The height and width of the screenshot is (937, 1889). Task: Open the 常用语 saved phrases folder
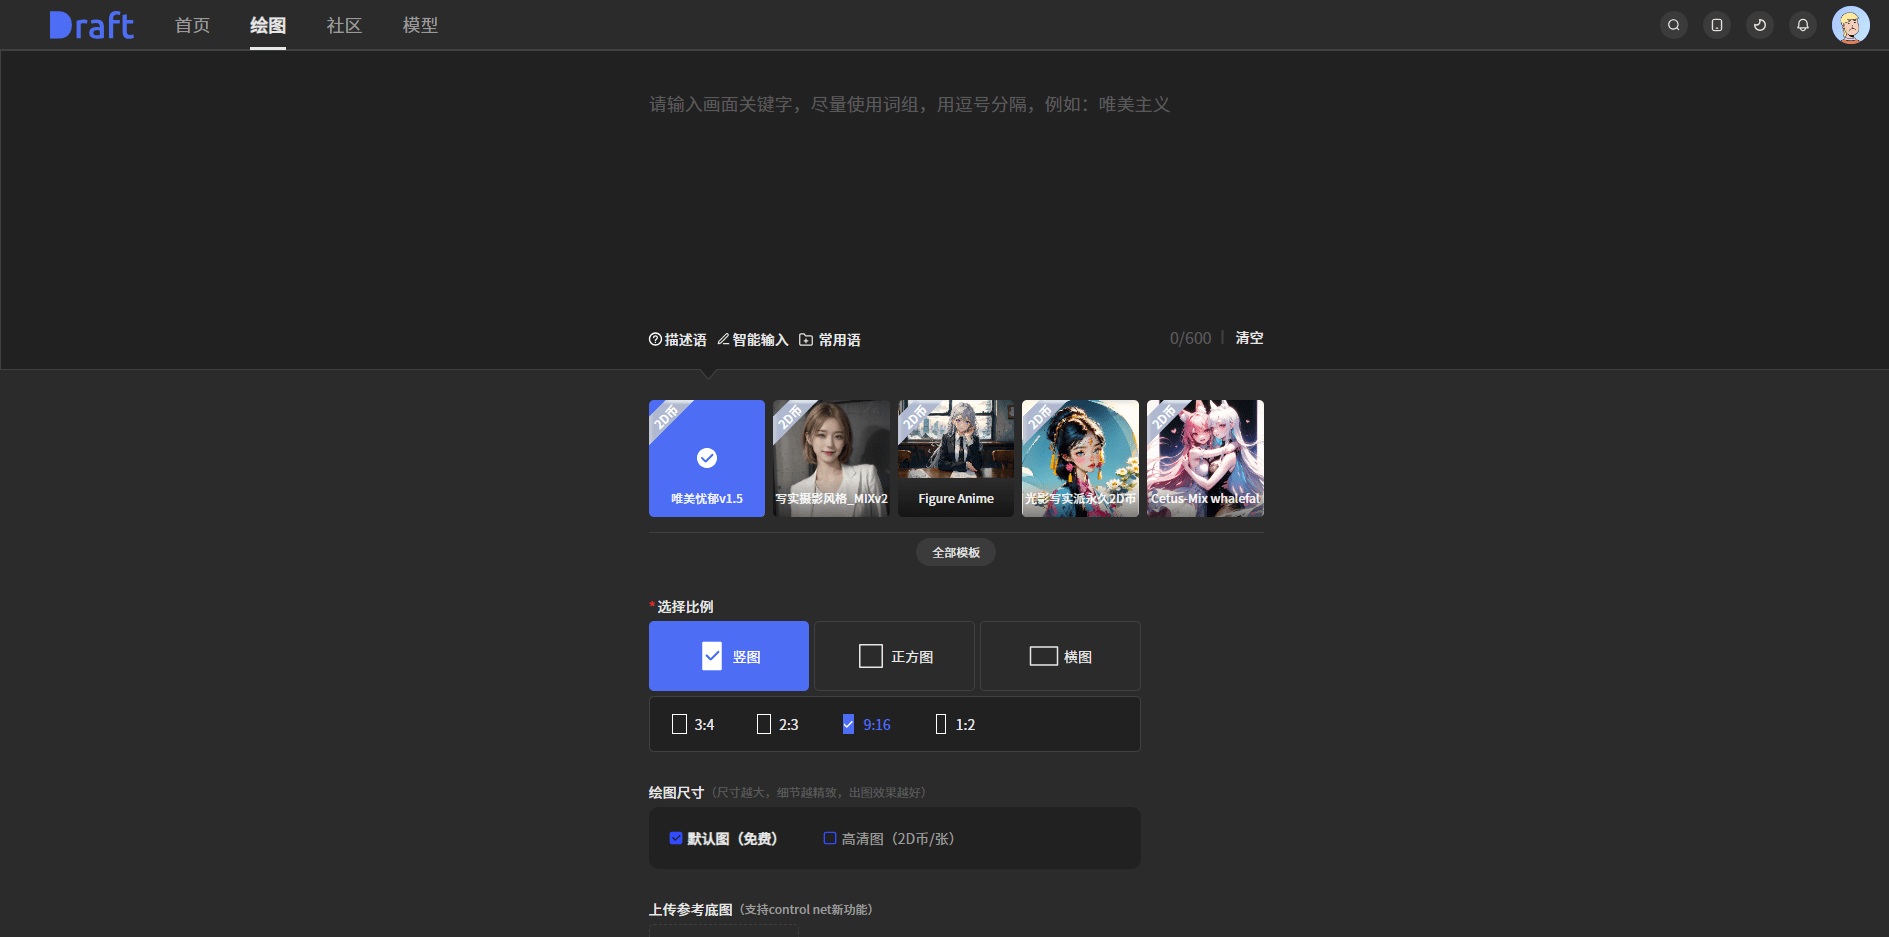click(x=829, y=340)
